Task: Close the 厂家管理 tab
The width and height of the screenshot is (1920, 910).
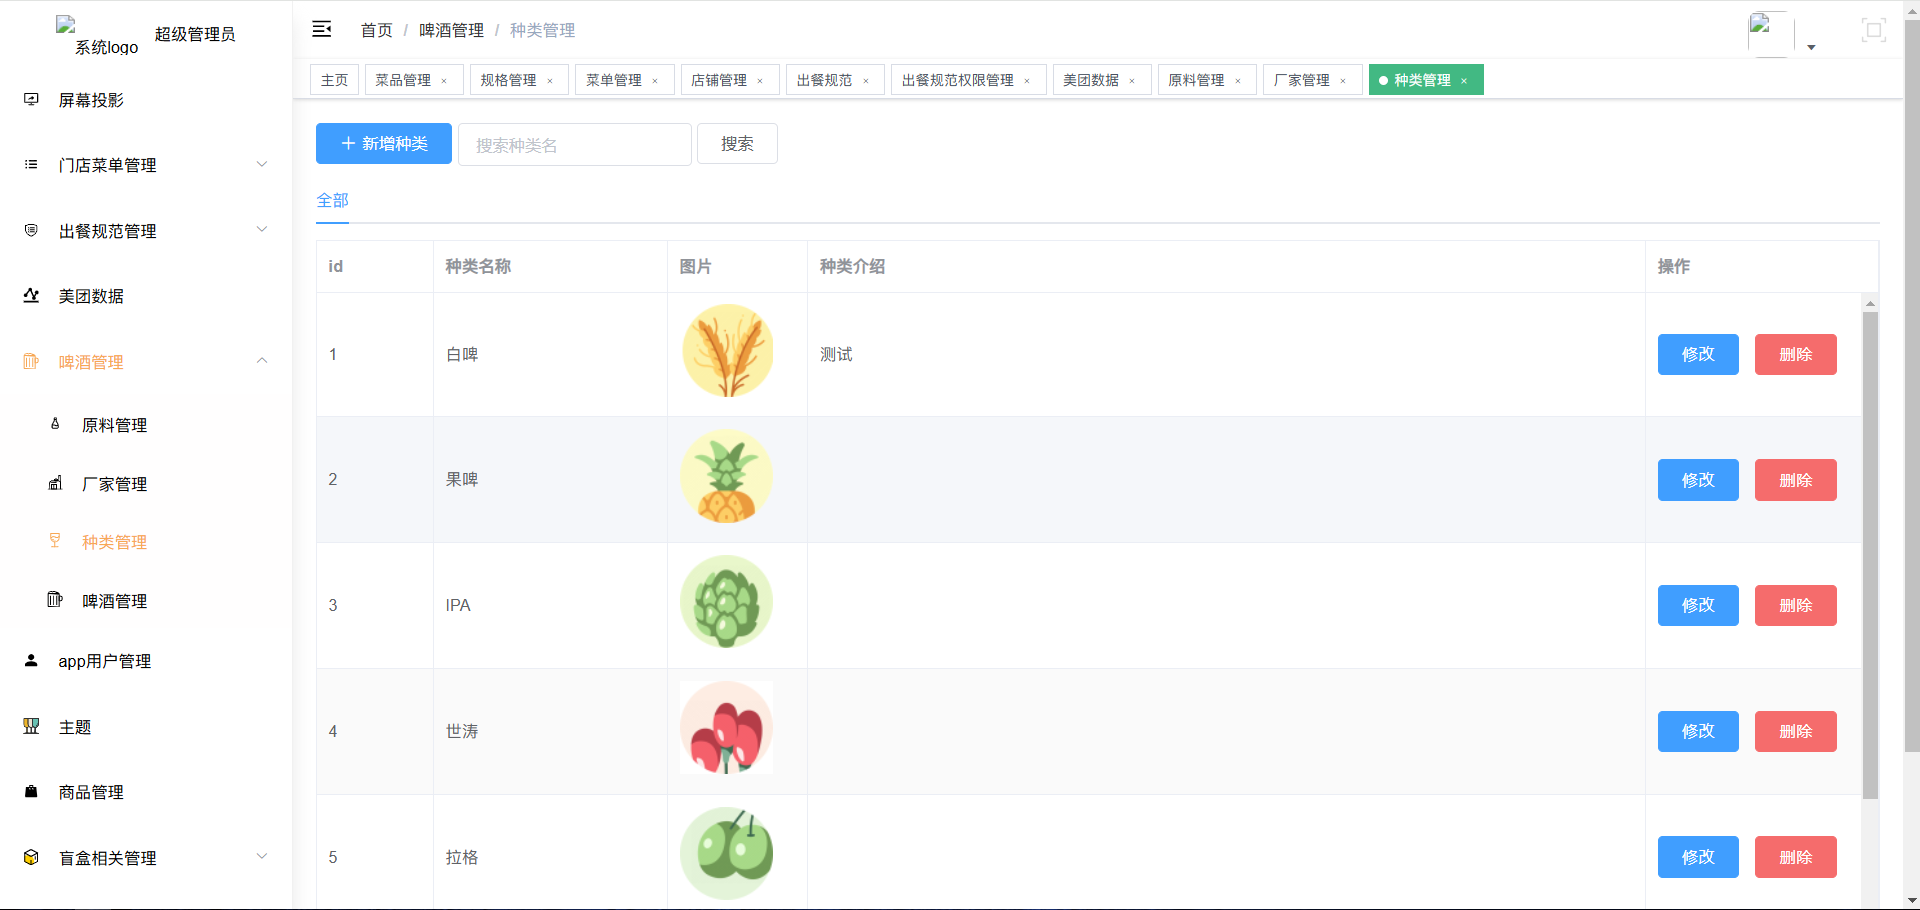Action: click(x=1343, y=81)
